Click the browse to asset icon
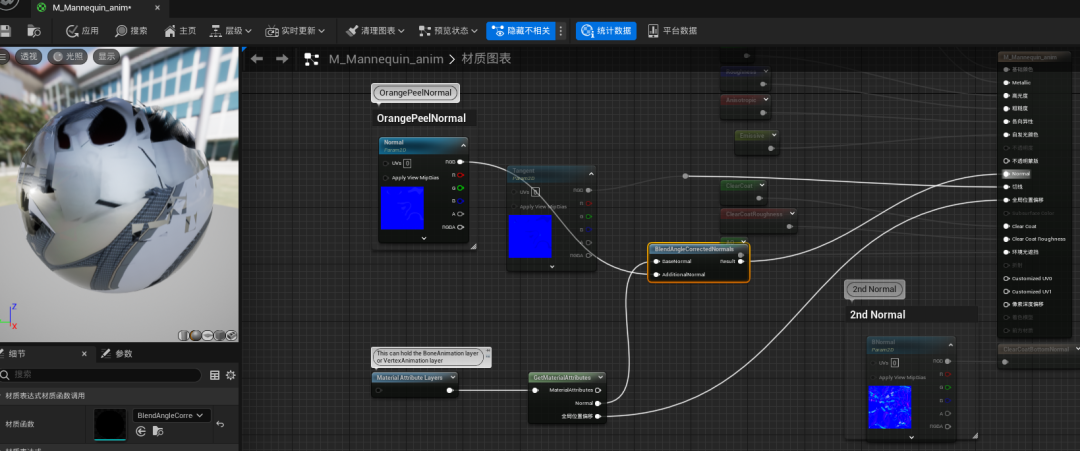The height and width of the screenshot is (451, 1080). click(x=33, y=31)
